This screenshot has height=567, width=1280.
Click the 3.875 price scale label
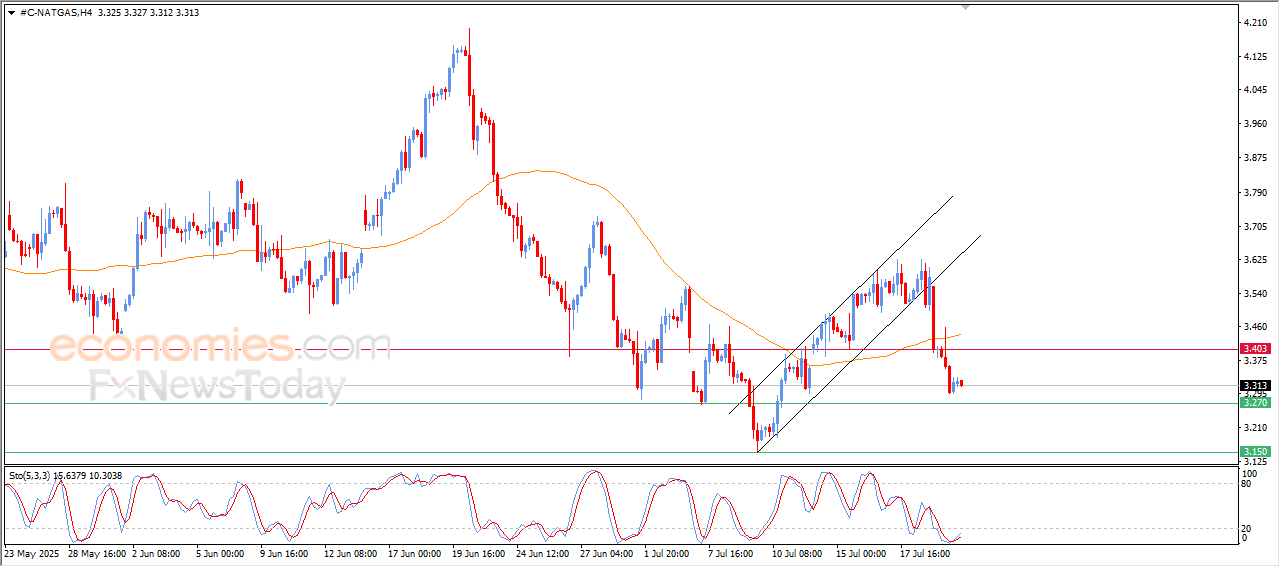[x=1257, y=158]
